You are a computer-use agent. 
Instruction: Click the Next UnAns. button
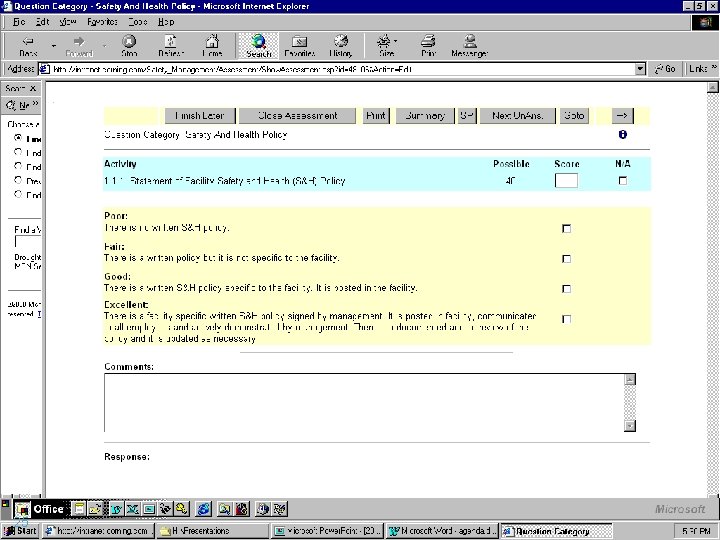(518, 116)
